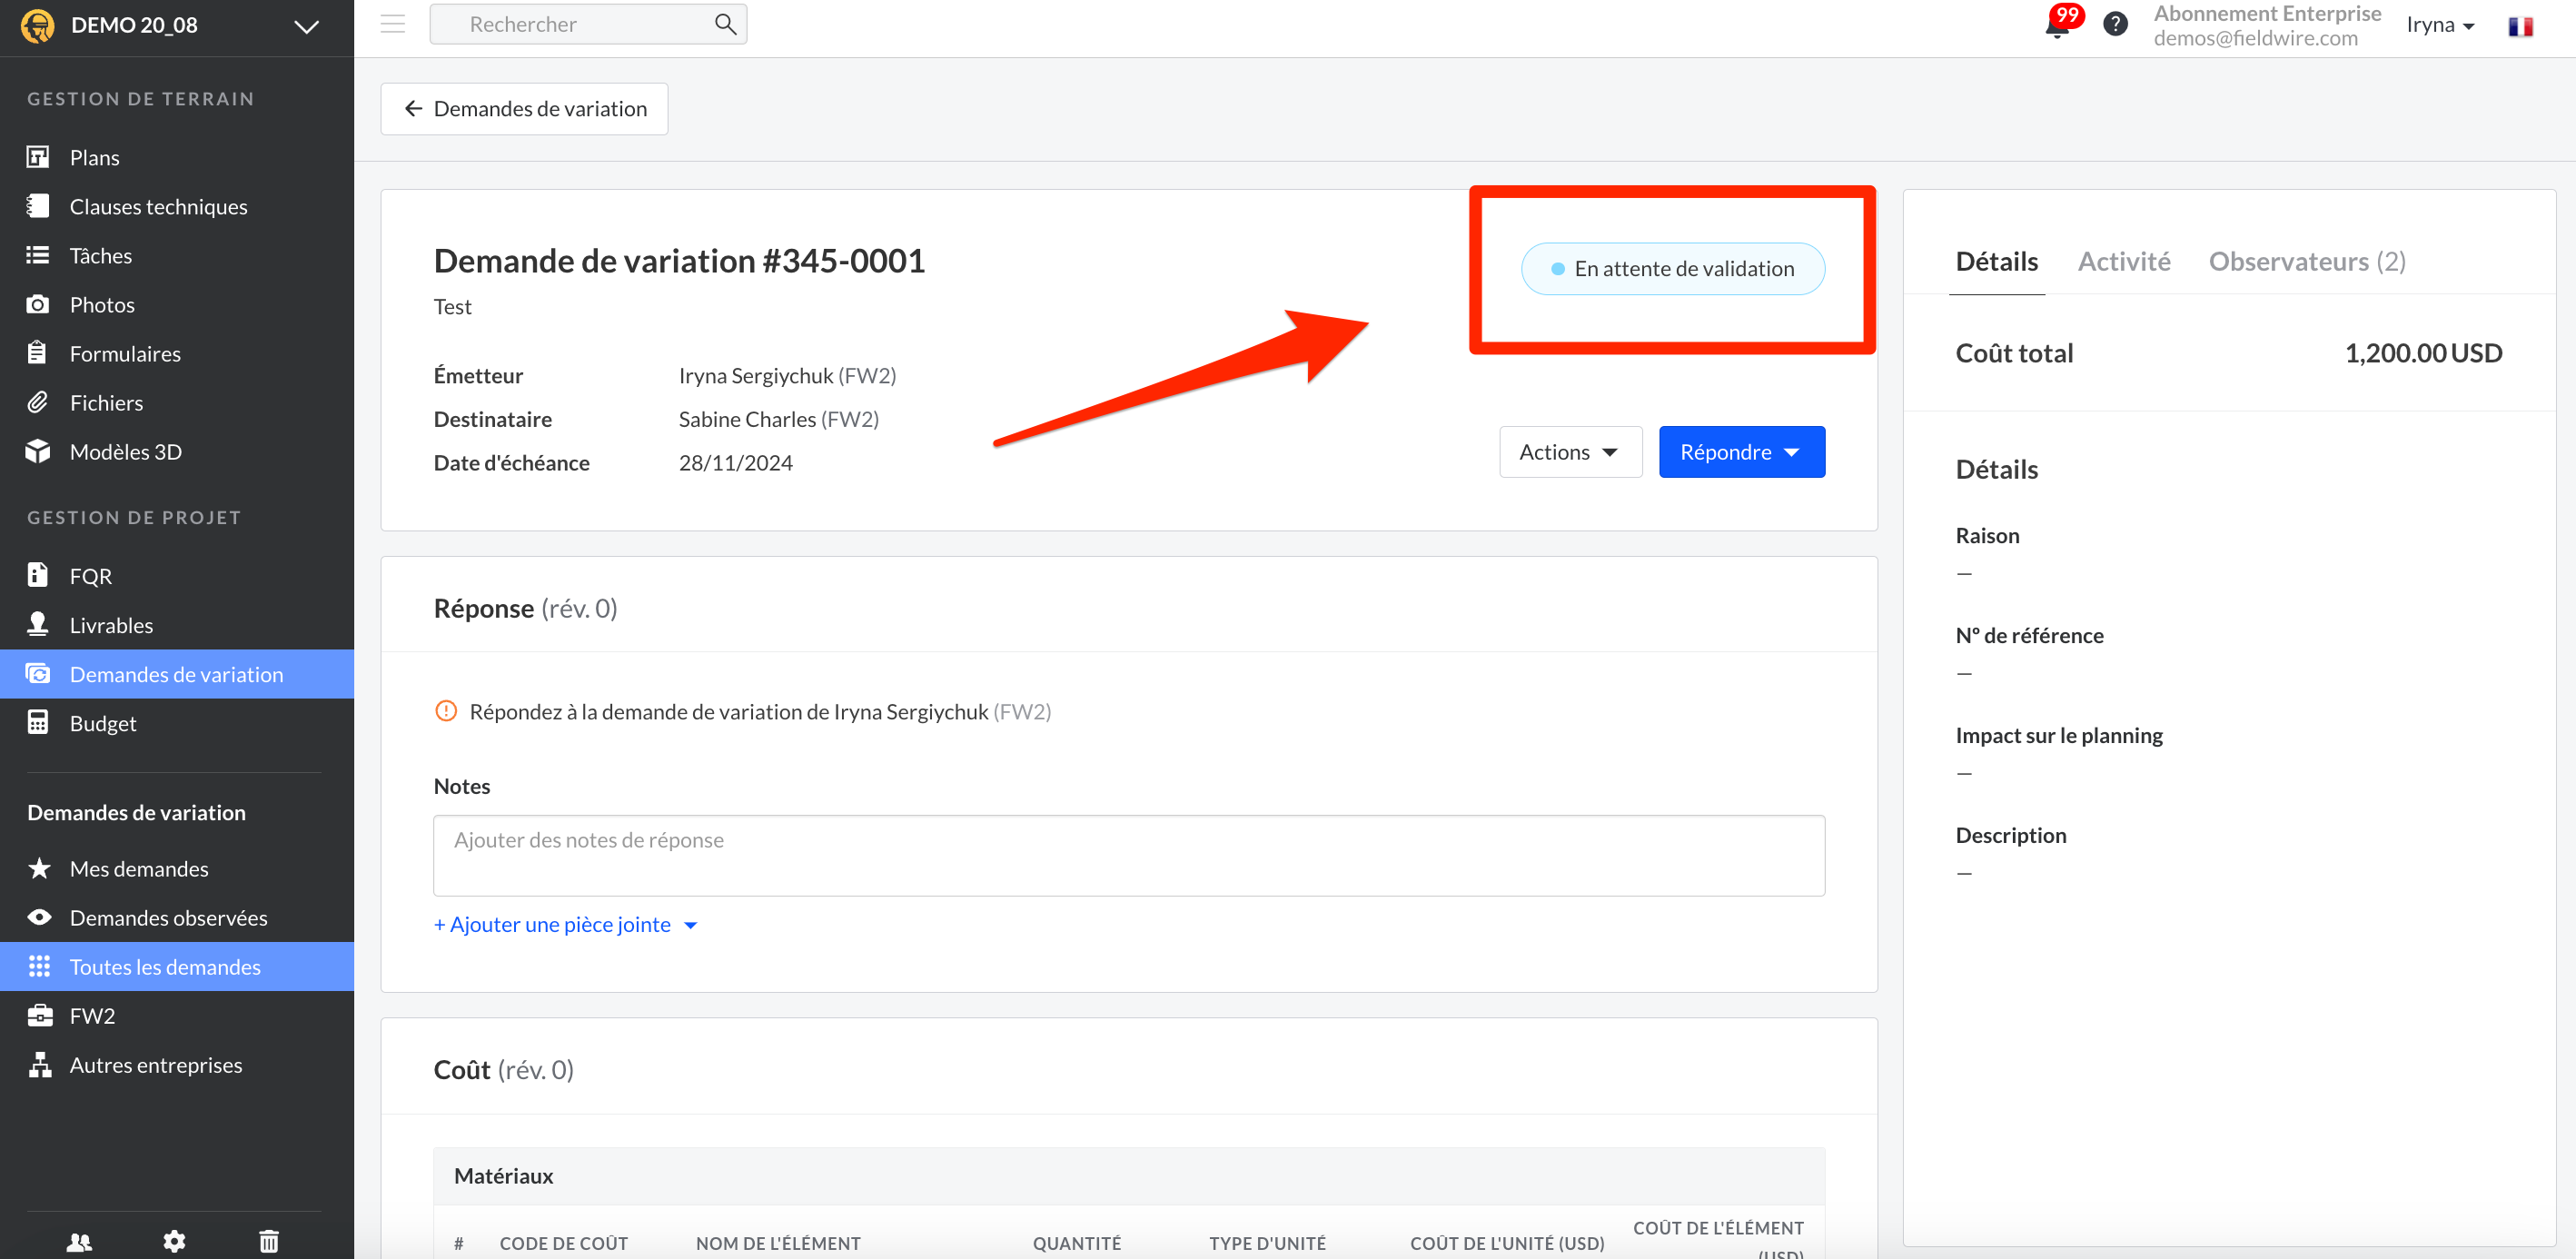Viewport: 2576px width, 1259px height.
Task: Click the response notes text field
Action: [x=1128, y=855]
